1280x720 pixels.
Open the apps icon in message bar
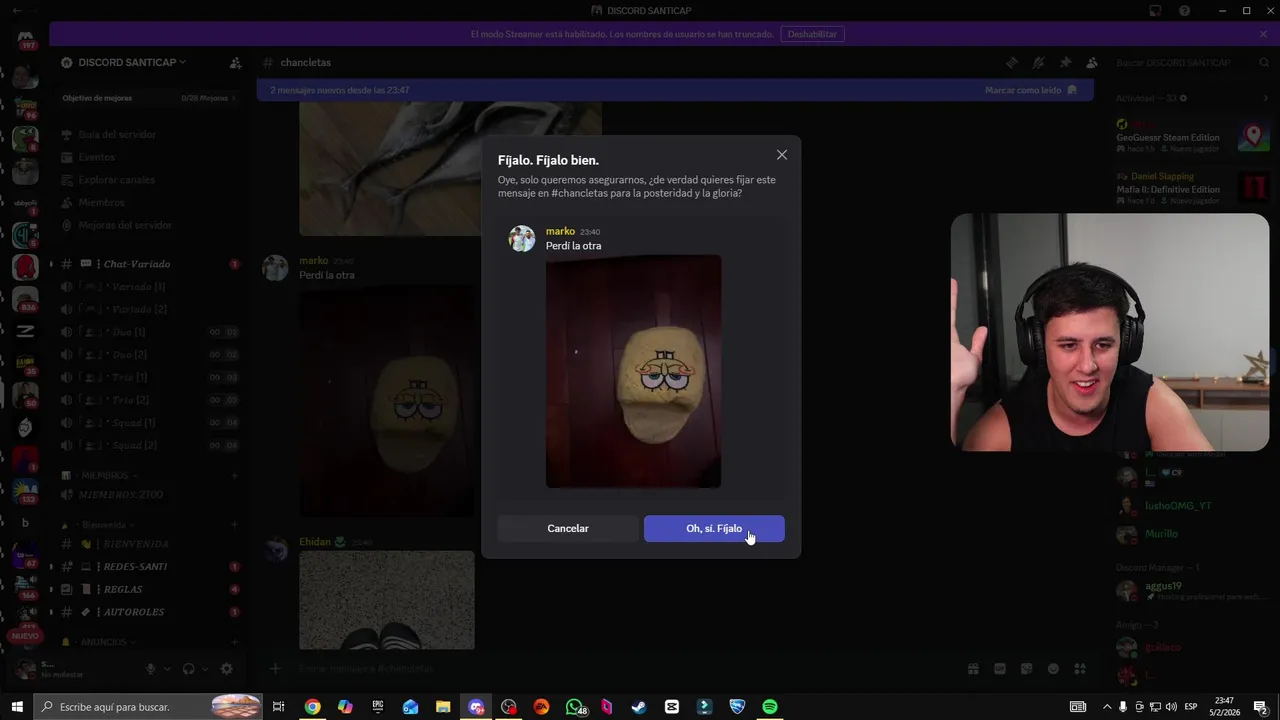pos(1080,668)
